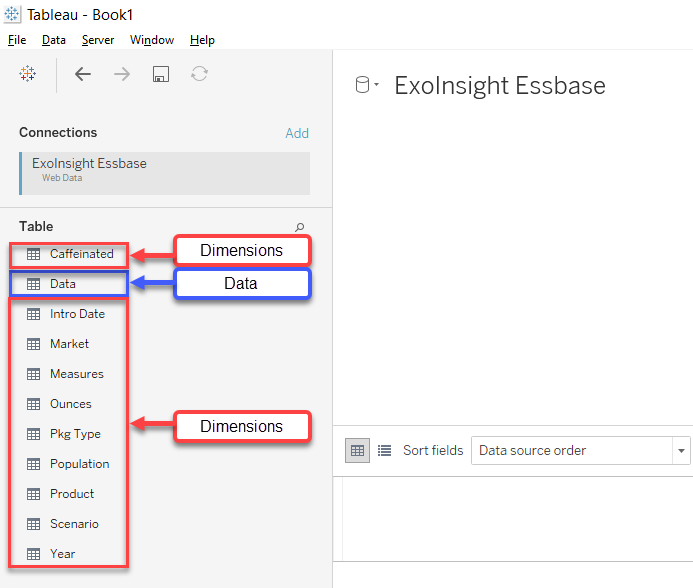Open the Data menu

click(53, 40)
